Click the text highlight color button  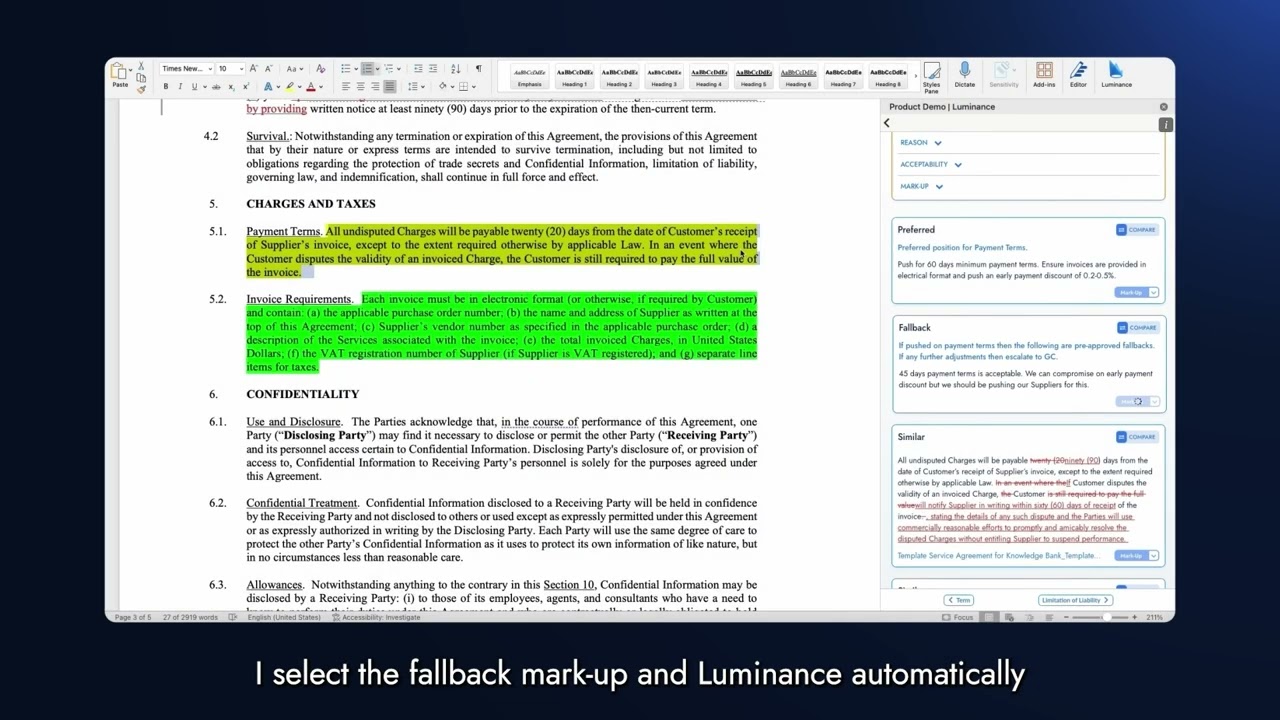[289, 87]
